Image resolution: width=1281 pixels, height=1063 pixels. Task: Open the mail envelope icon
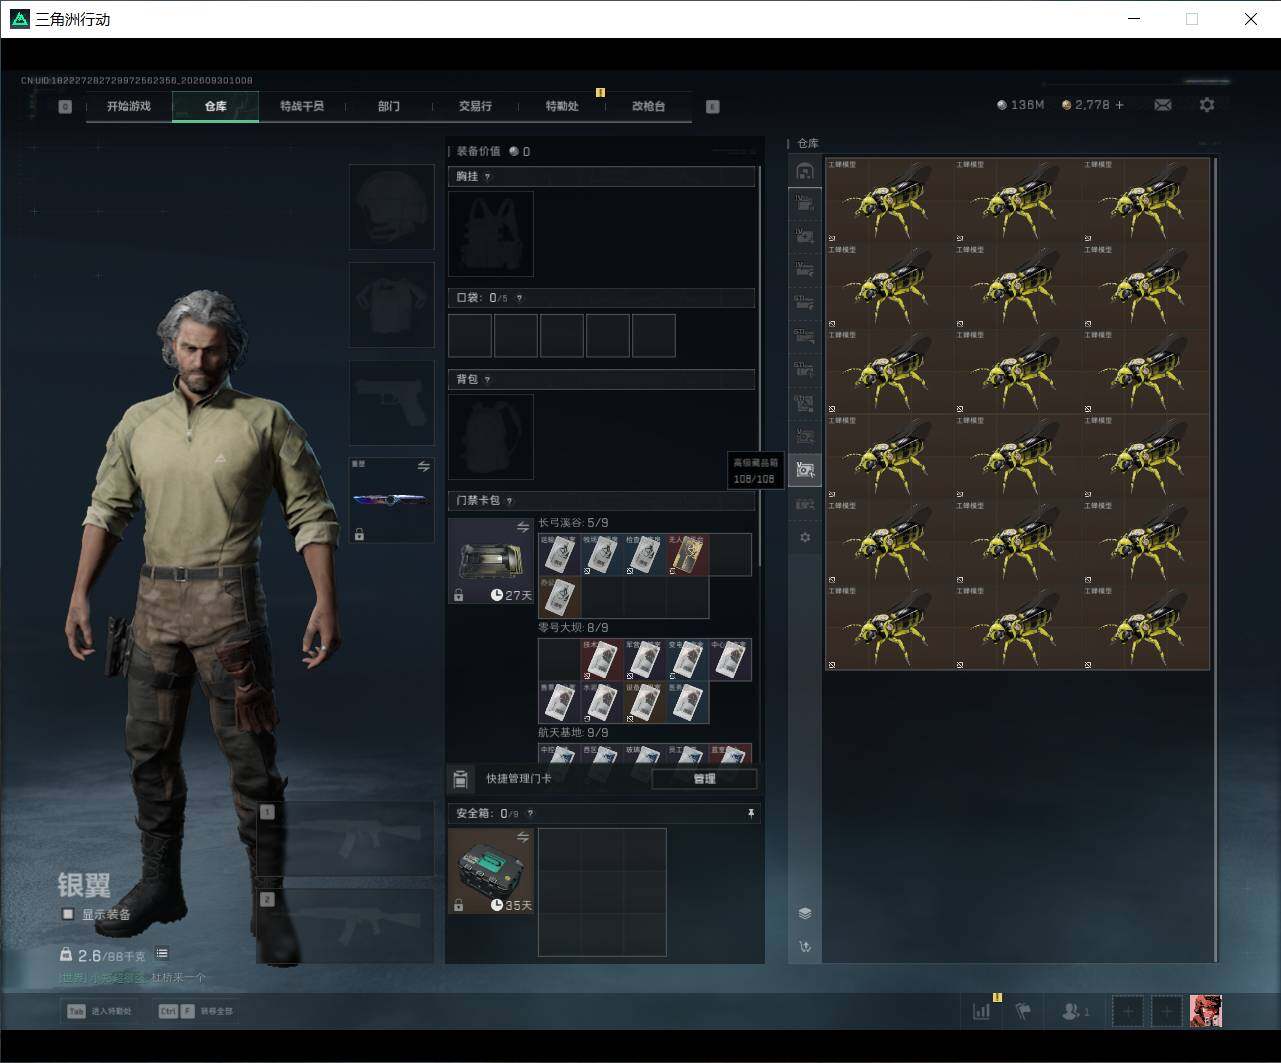[1162, 105]
